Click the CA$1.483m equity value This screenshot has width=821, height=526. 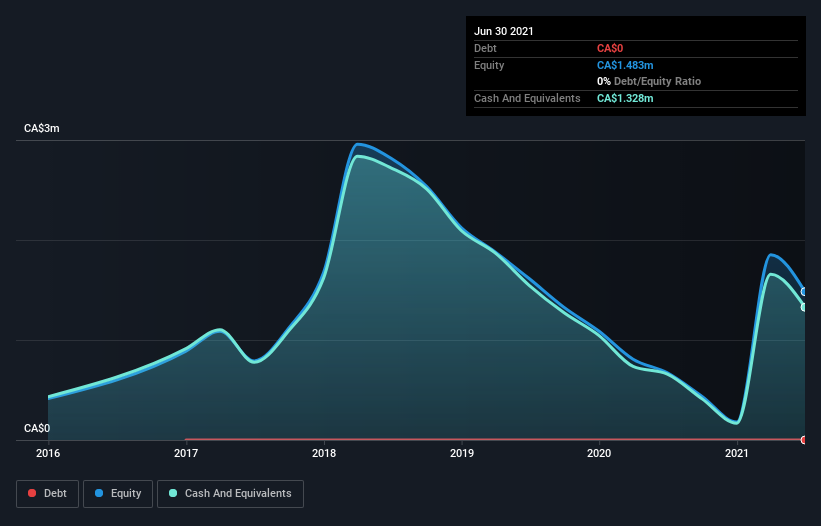[625, 65]
